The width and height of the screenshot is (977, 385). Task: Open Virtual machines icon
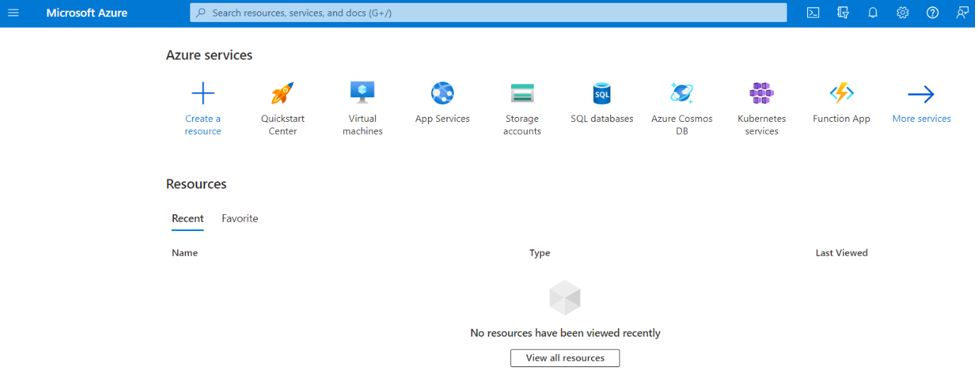(x=362, y=93)
